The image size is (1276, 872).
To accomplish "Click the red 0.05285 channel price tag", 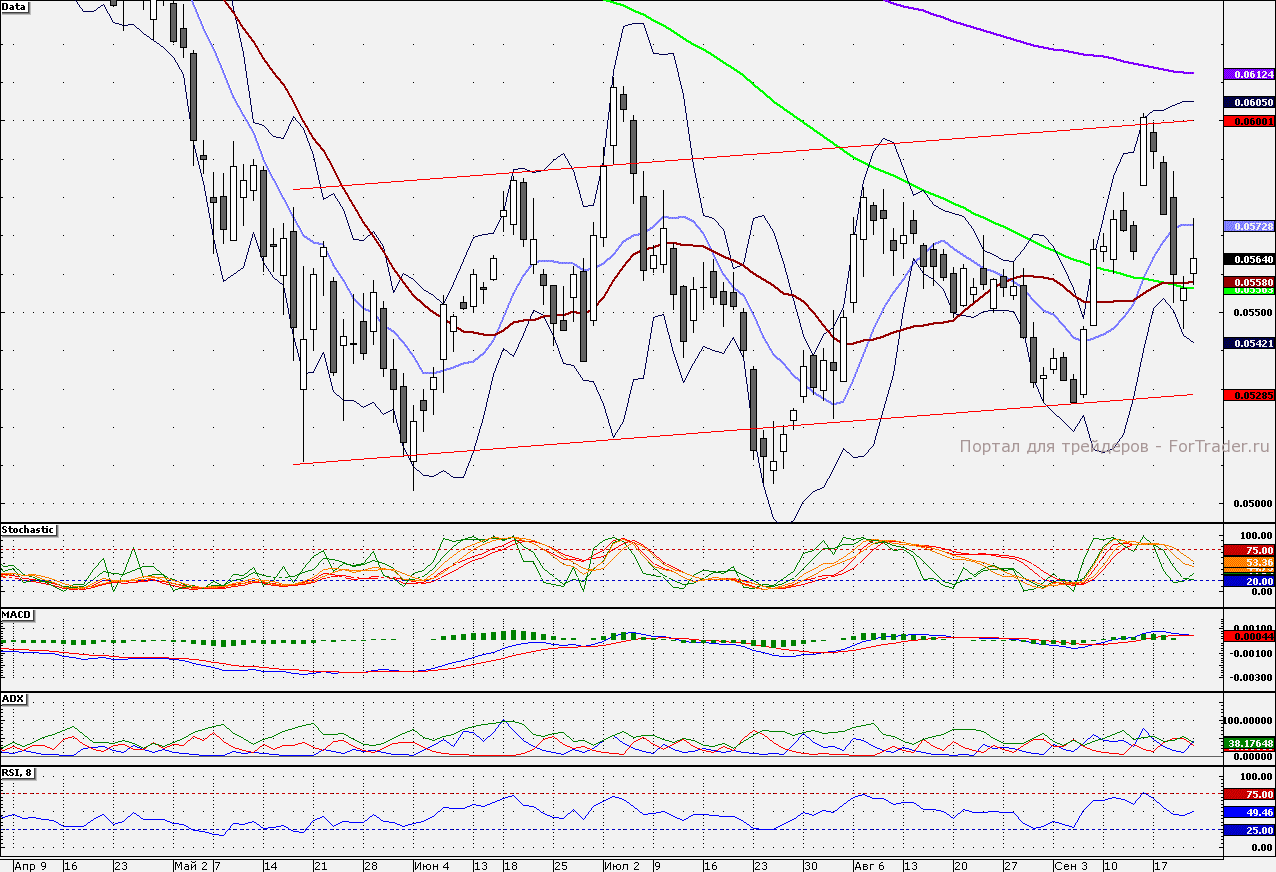I will pyautogui.click(x=1248, y=395).
